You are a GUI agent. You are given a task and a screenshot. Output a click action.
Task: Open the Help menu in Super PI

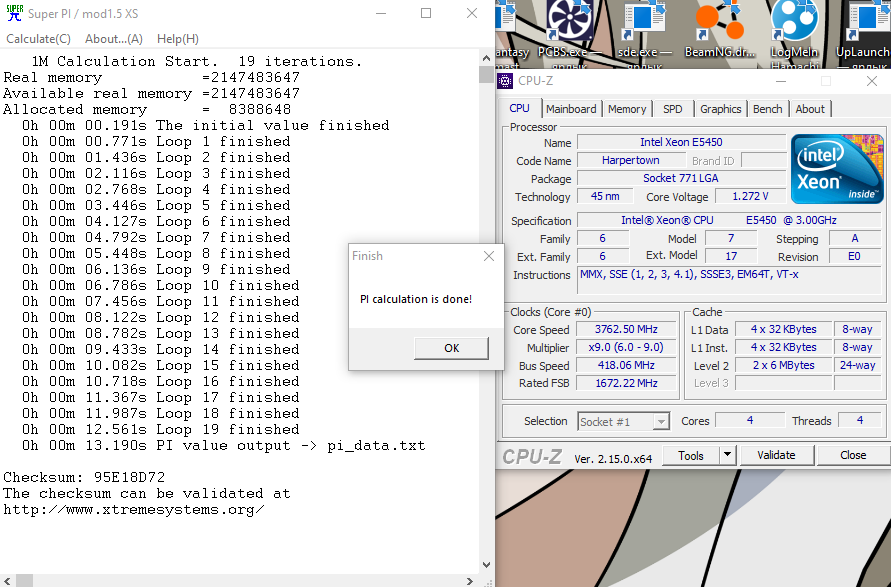click(178, 39)
